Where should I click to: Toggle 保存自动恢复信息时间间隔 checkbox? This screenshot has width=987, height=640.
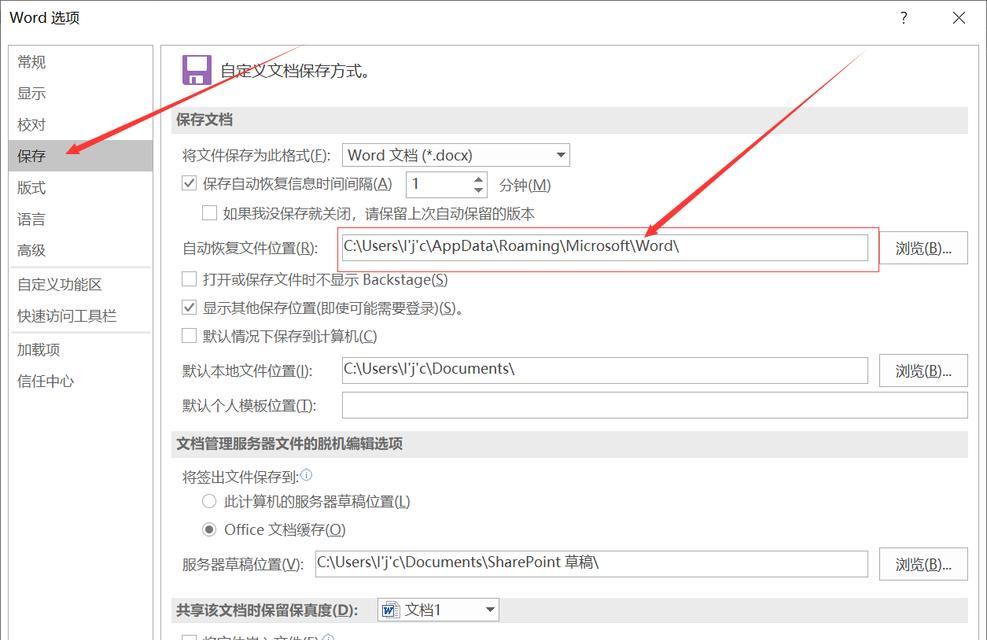(x=189, y=183)
